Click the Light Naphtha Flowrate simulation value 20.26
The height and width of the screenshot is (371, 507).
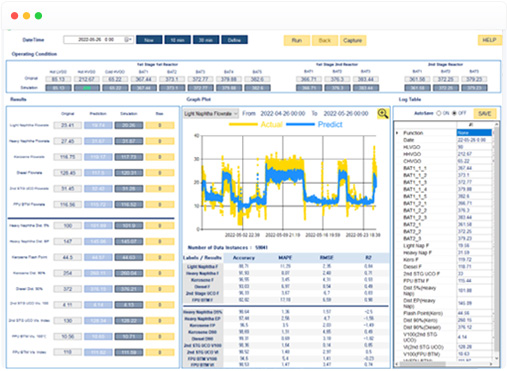click(x=129, y=125)
